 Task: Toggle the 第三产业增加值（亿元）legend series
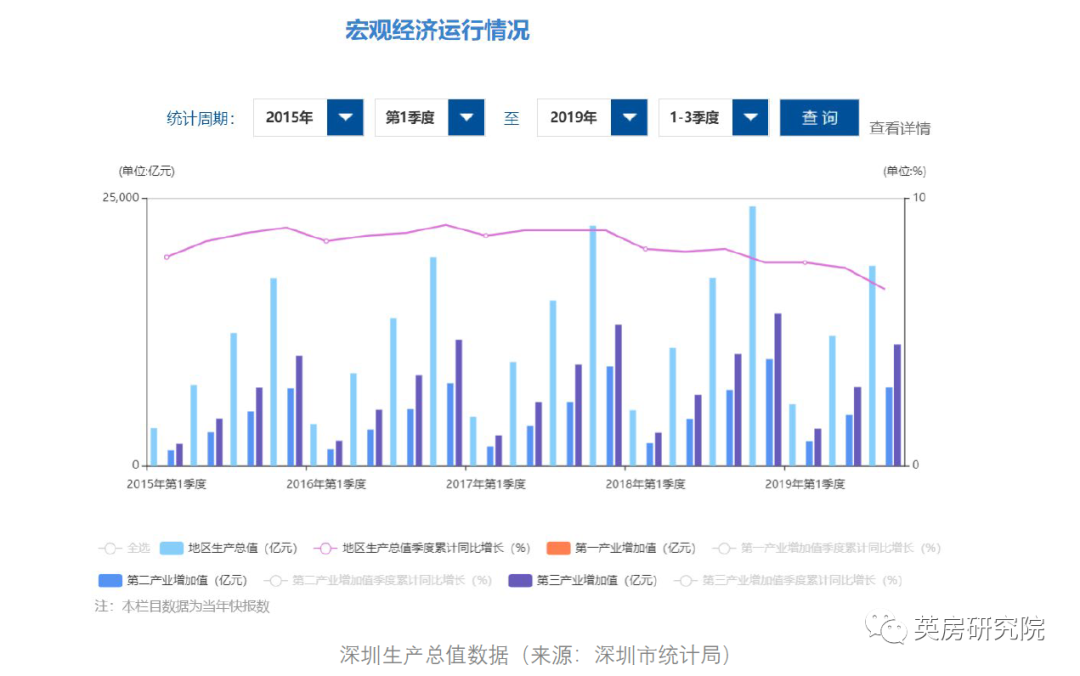[x=583, y=580]
